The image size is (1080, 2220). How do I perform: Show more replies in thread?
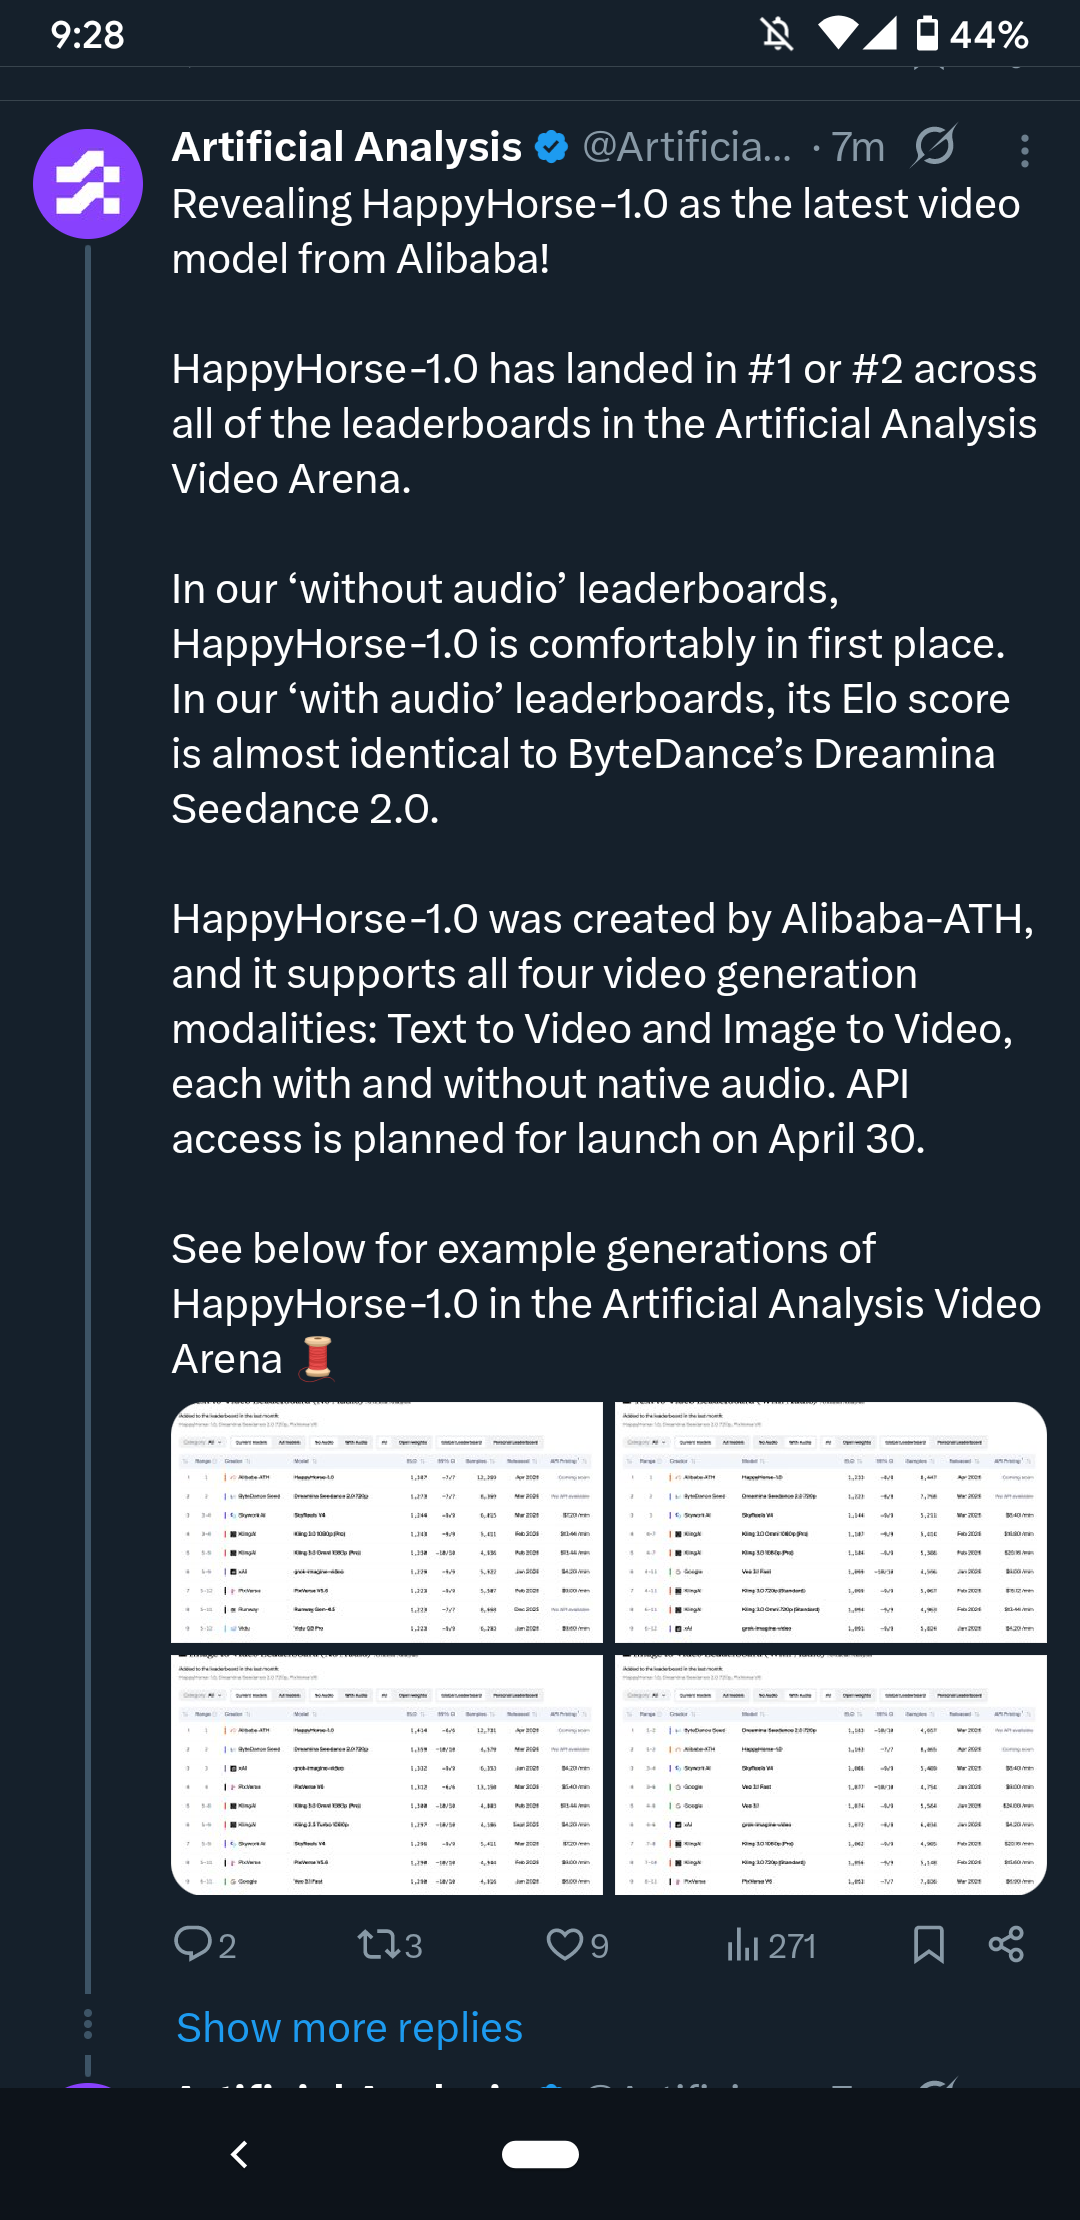pyautogui.click(x=349, y=2028)
